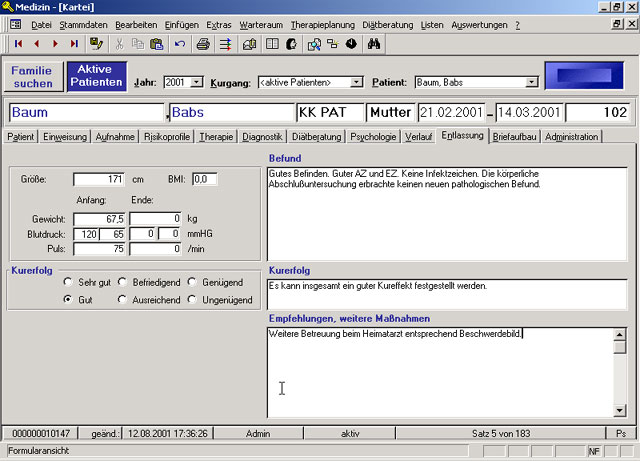
Task: Open the ? help menu
Action: (x=518, y=25)
